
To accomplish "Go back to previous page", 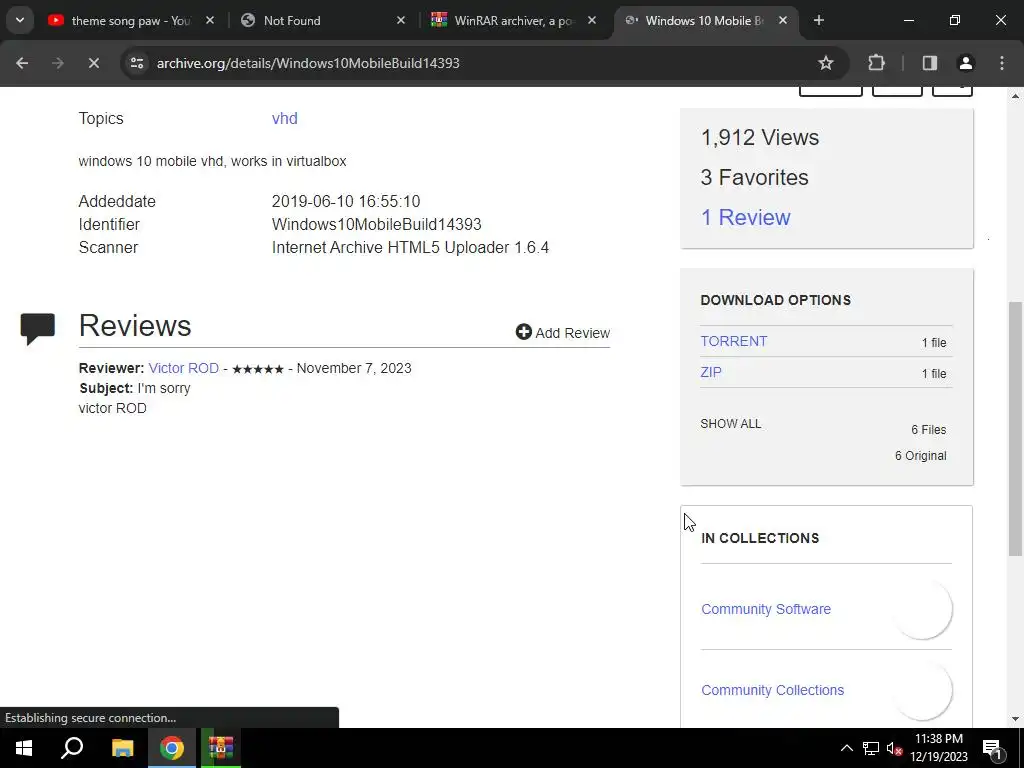I will [22, 63].
